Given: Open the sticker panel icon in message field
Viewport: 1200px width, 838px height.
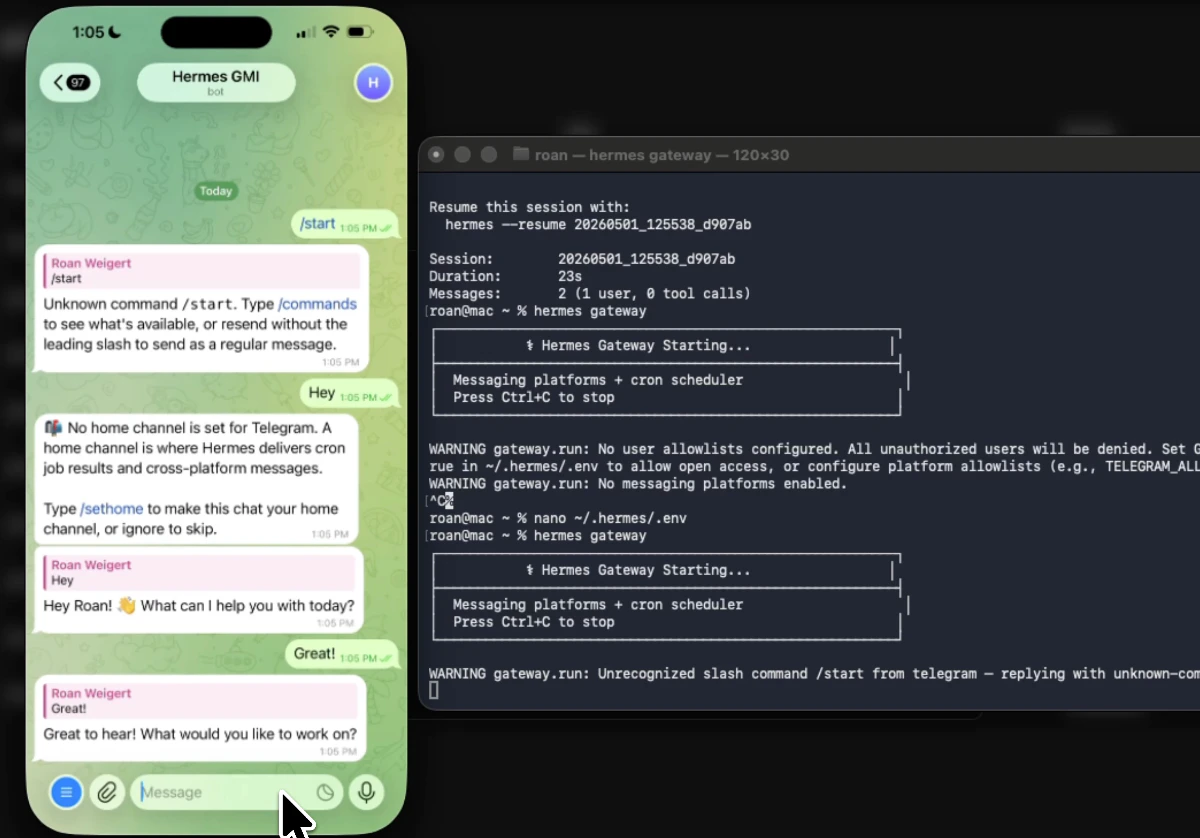Looking at the screenshot, I should click(x=325, y=792).
